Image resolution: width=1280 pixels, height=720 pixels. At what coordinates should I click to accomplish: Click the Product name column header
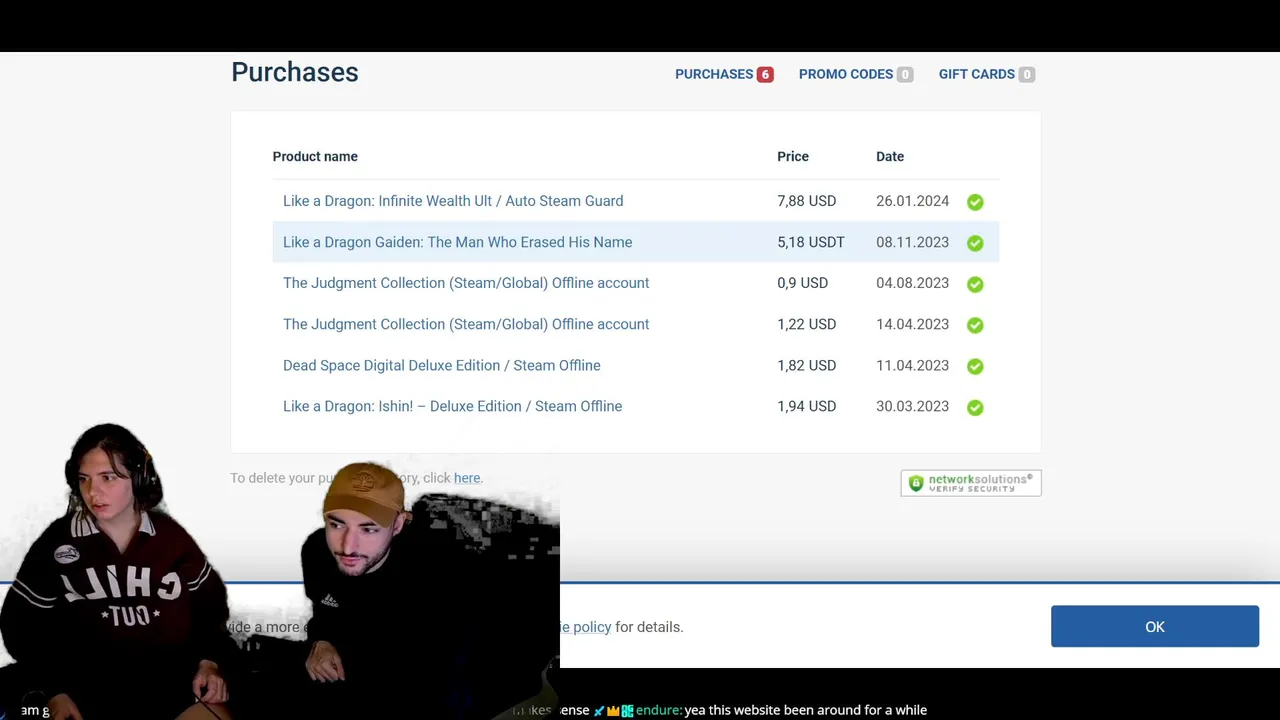[315, 156]
